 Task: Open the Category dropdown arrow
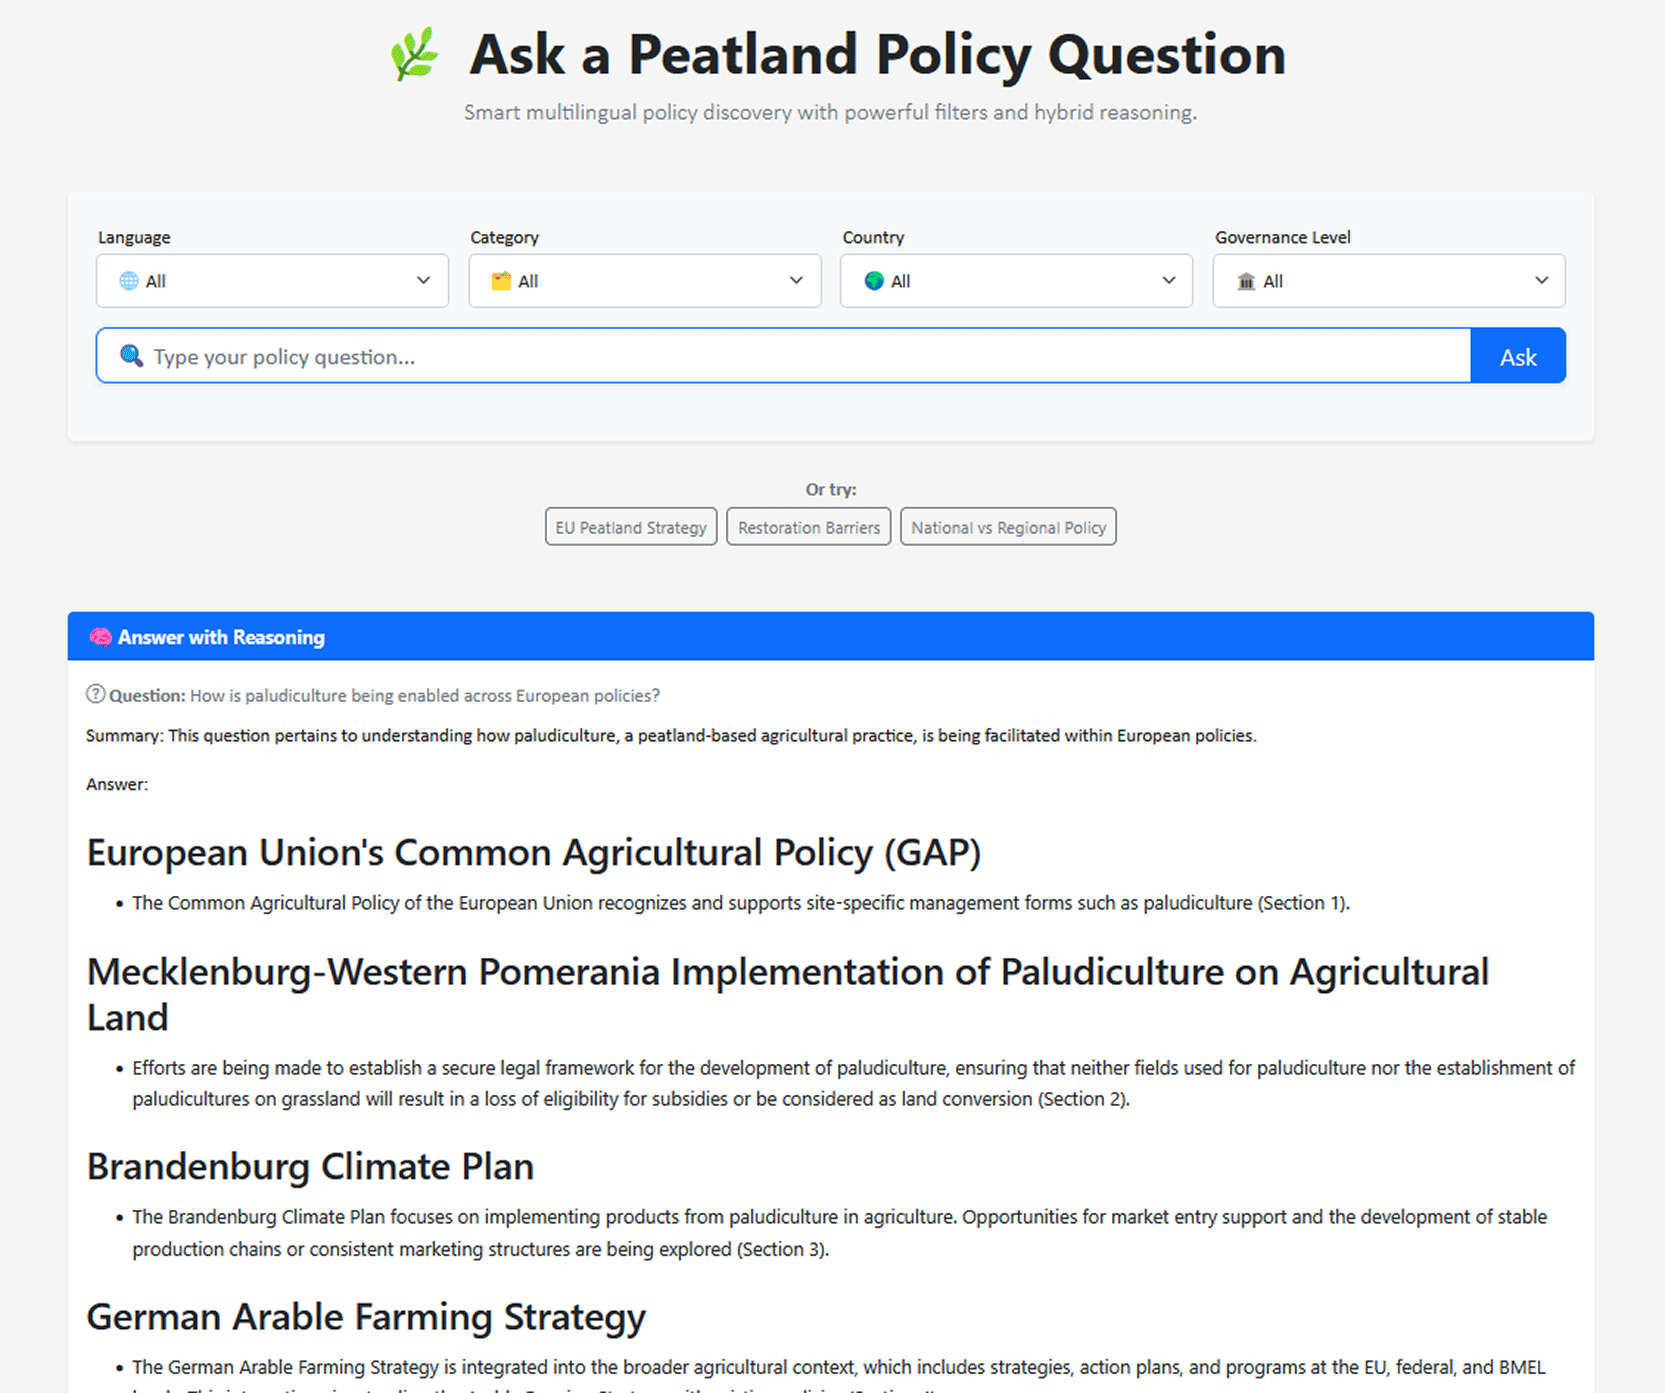pos(796,281)
